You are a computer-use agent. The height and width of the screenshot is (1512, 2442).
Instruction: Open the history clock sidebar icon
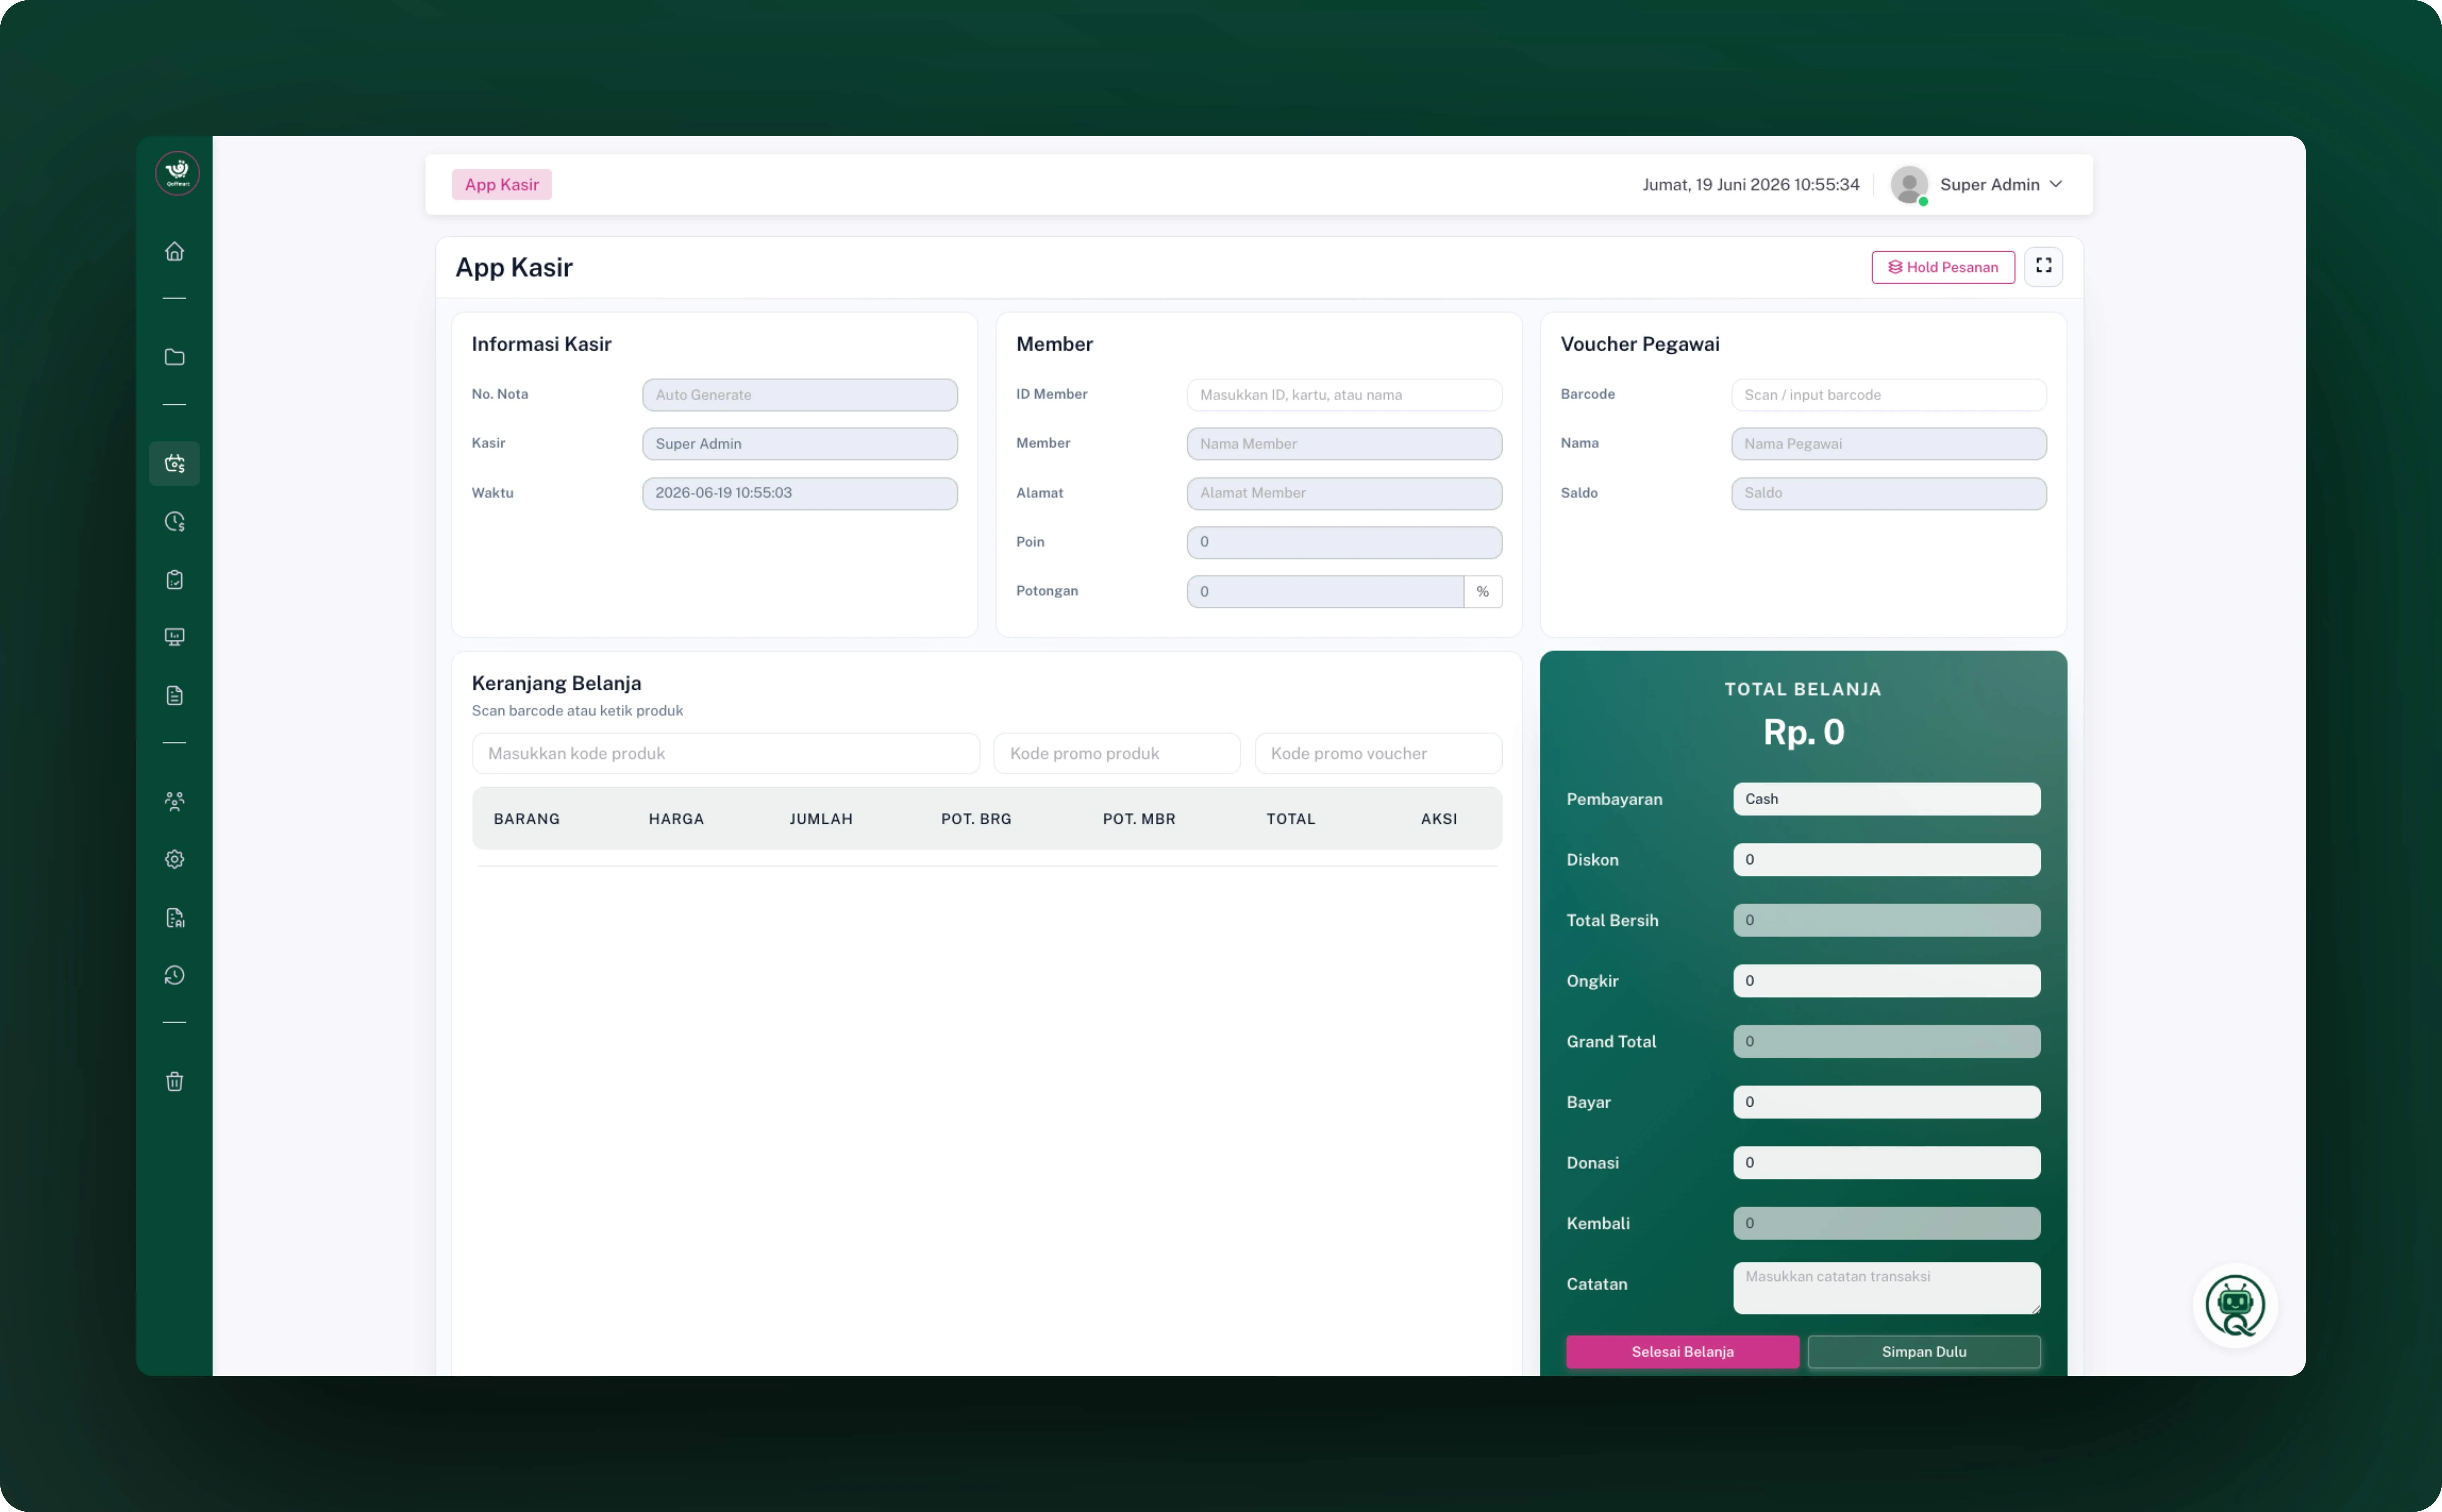click(x=174, y=975)
